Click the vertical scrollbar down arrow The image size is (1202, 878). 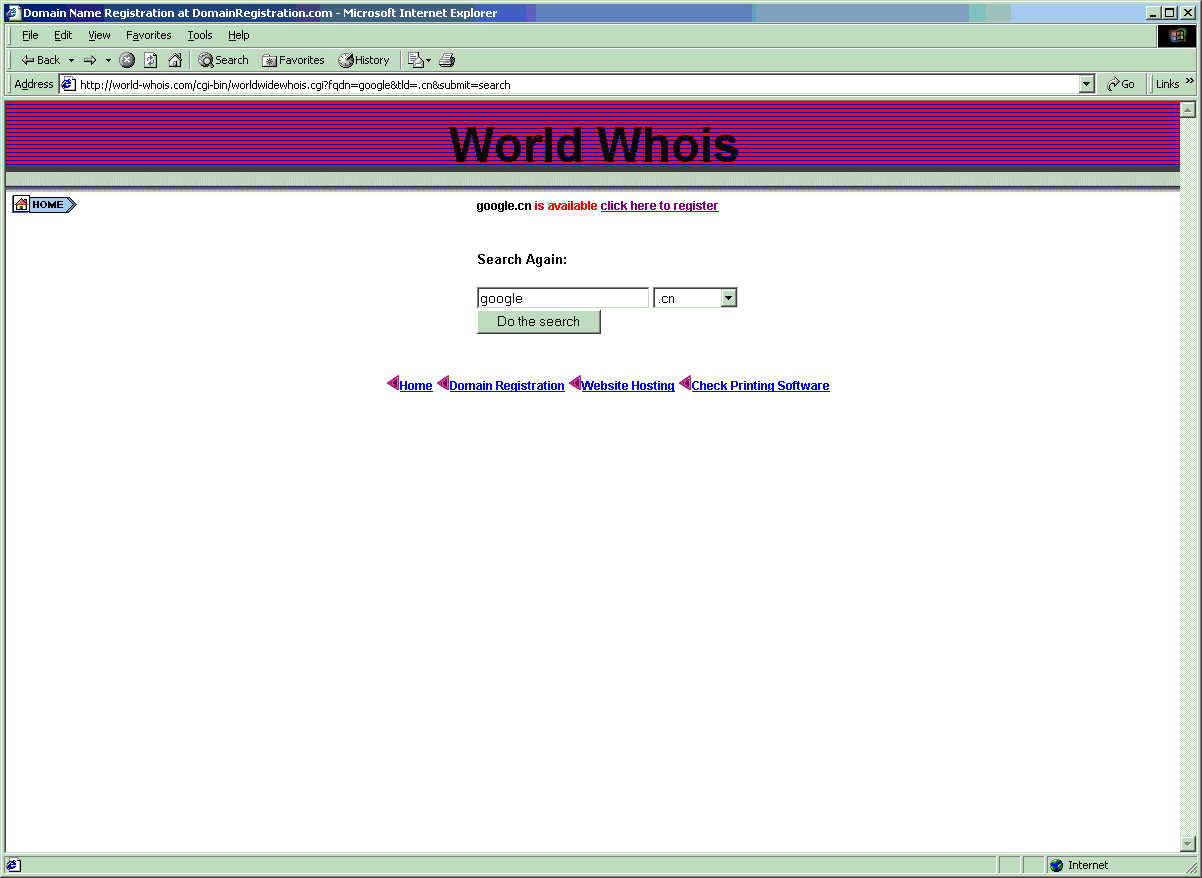[x=1188, y=844]
